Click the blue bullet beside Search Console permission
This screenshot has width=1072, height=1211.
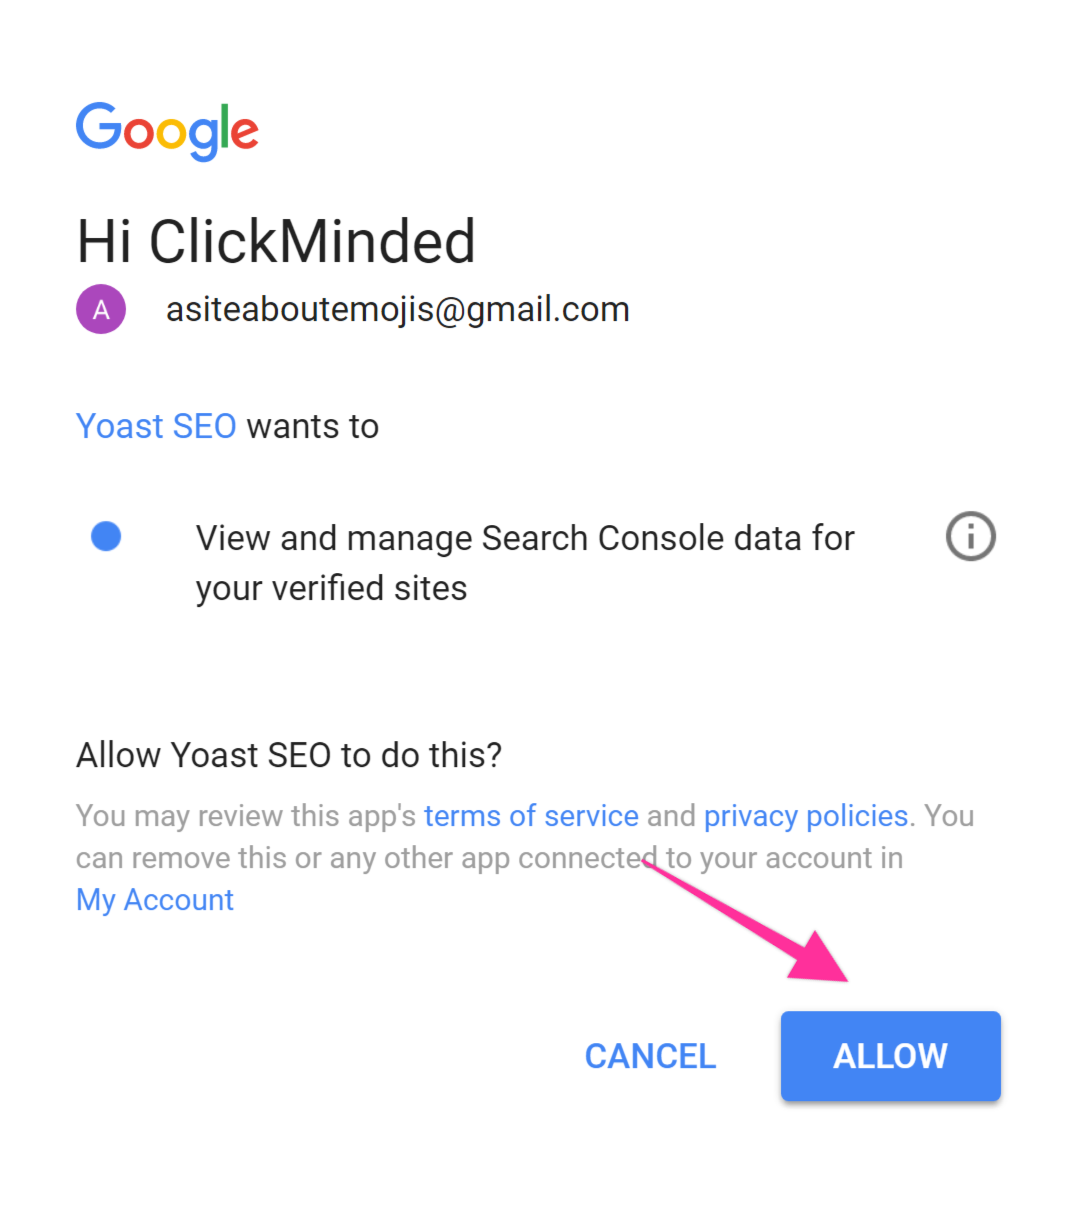[x=106, y=537]
